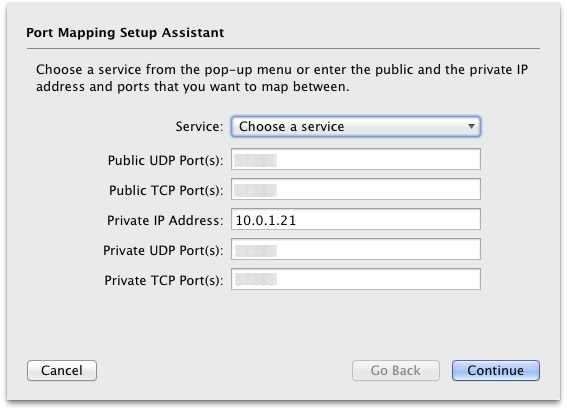
Task: Click Continue to proceed
Action: pyautogui.click(x=495, y=370)
